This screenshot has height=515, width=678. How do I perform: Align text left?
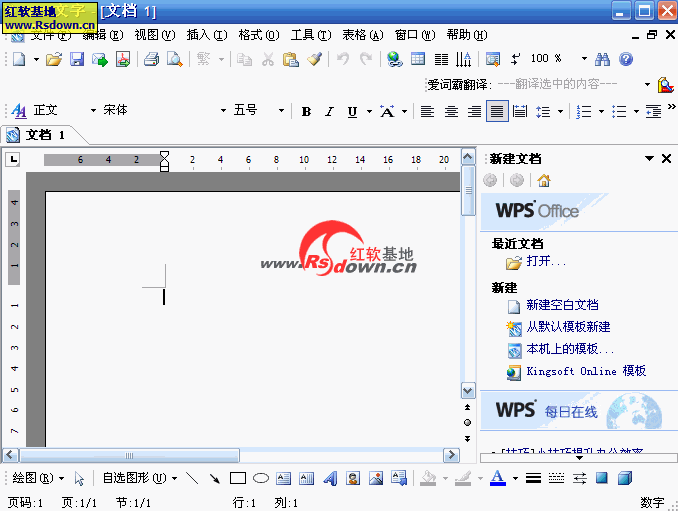tap(427, 112)
